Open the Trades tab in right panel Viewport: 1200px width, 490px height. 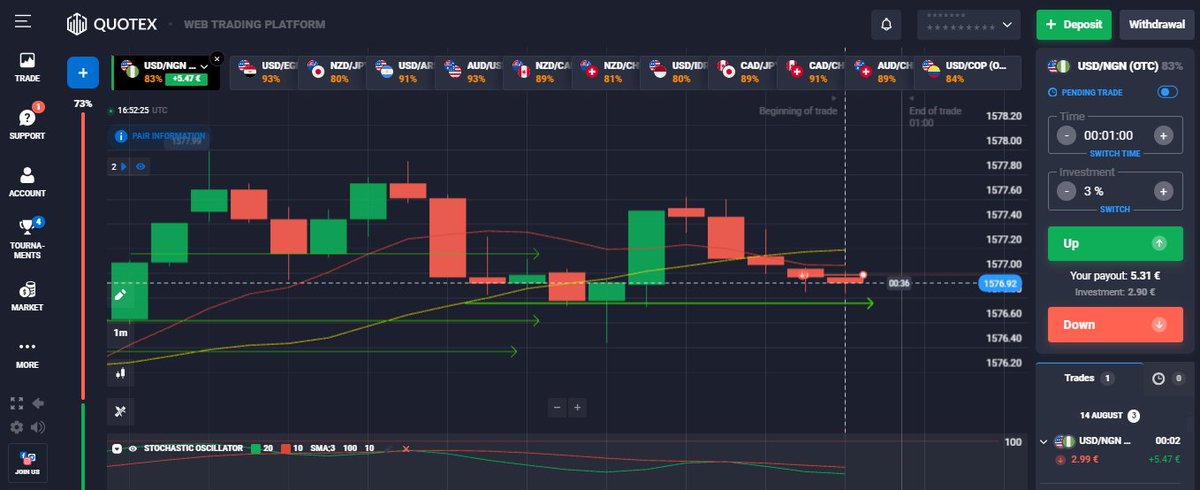tap(1088, 379)
